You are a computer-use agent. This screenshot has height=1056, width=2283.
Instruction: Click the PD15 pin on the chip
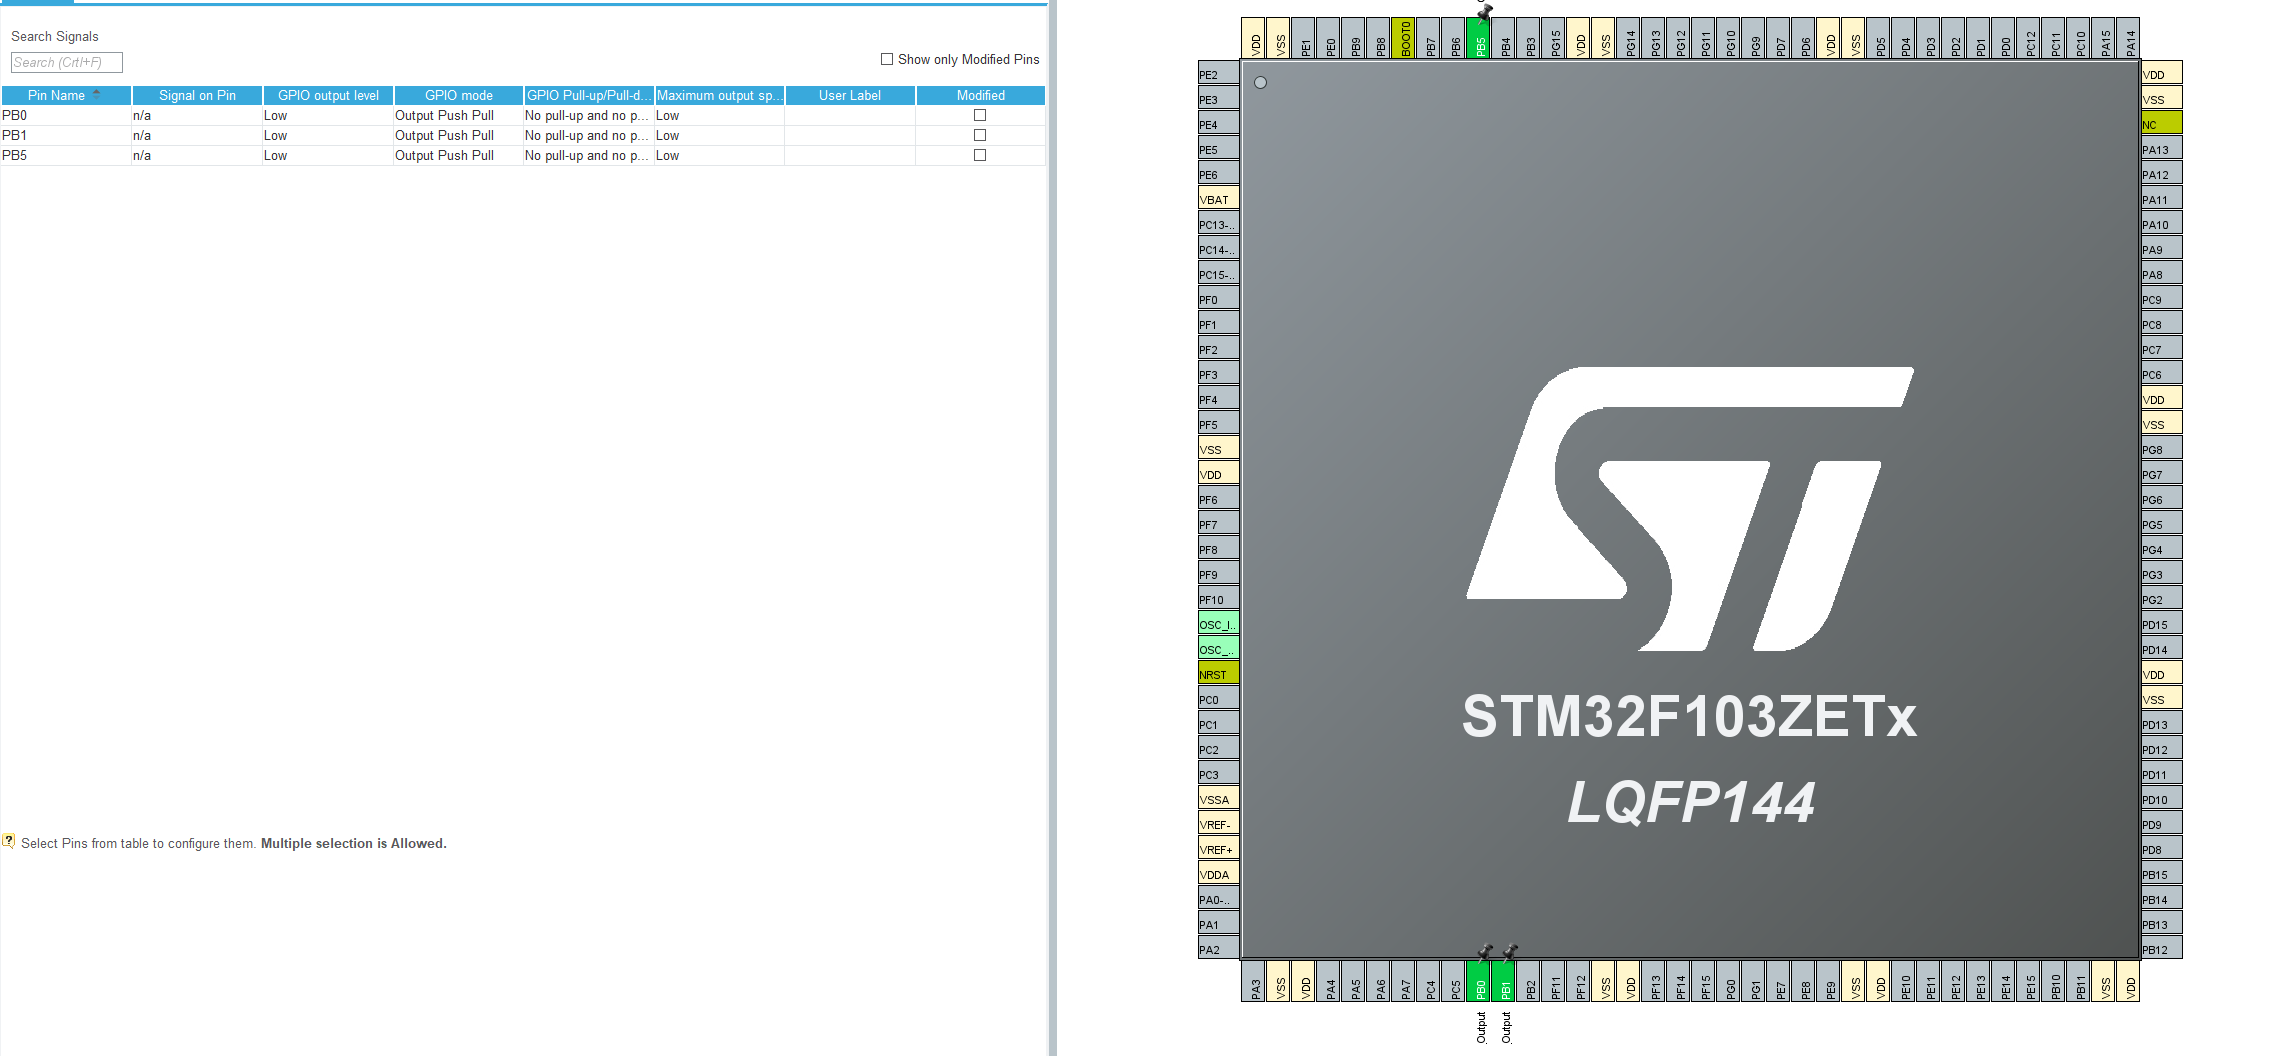coord(2161,623)
